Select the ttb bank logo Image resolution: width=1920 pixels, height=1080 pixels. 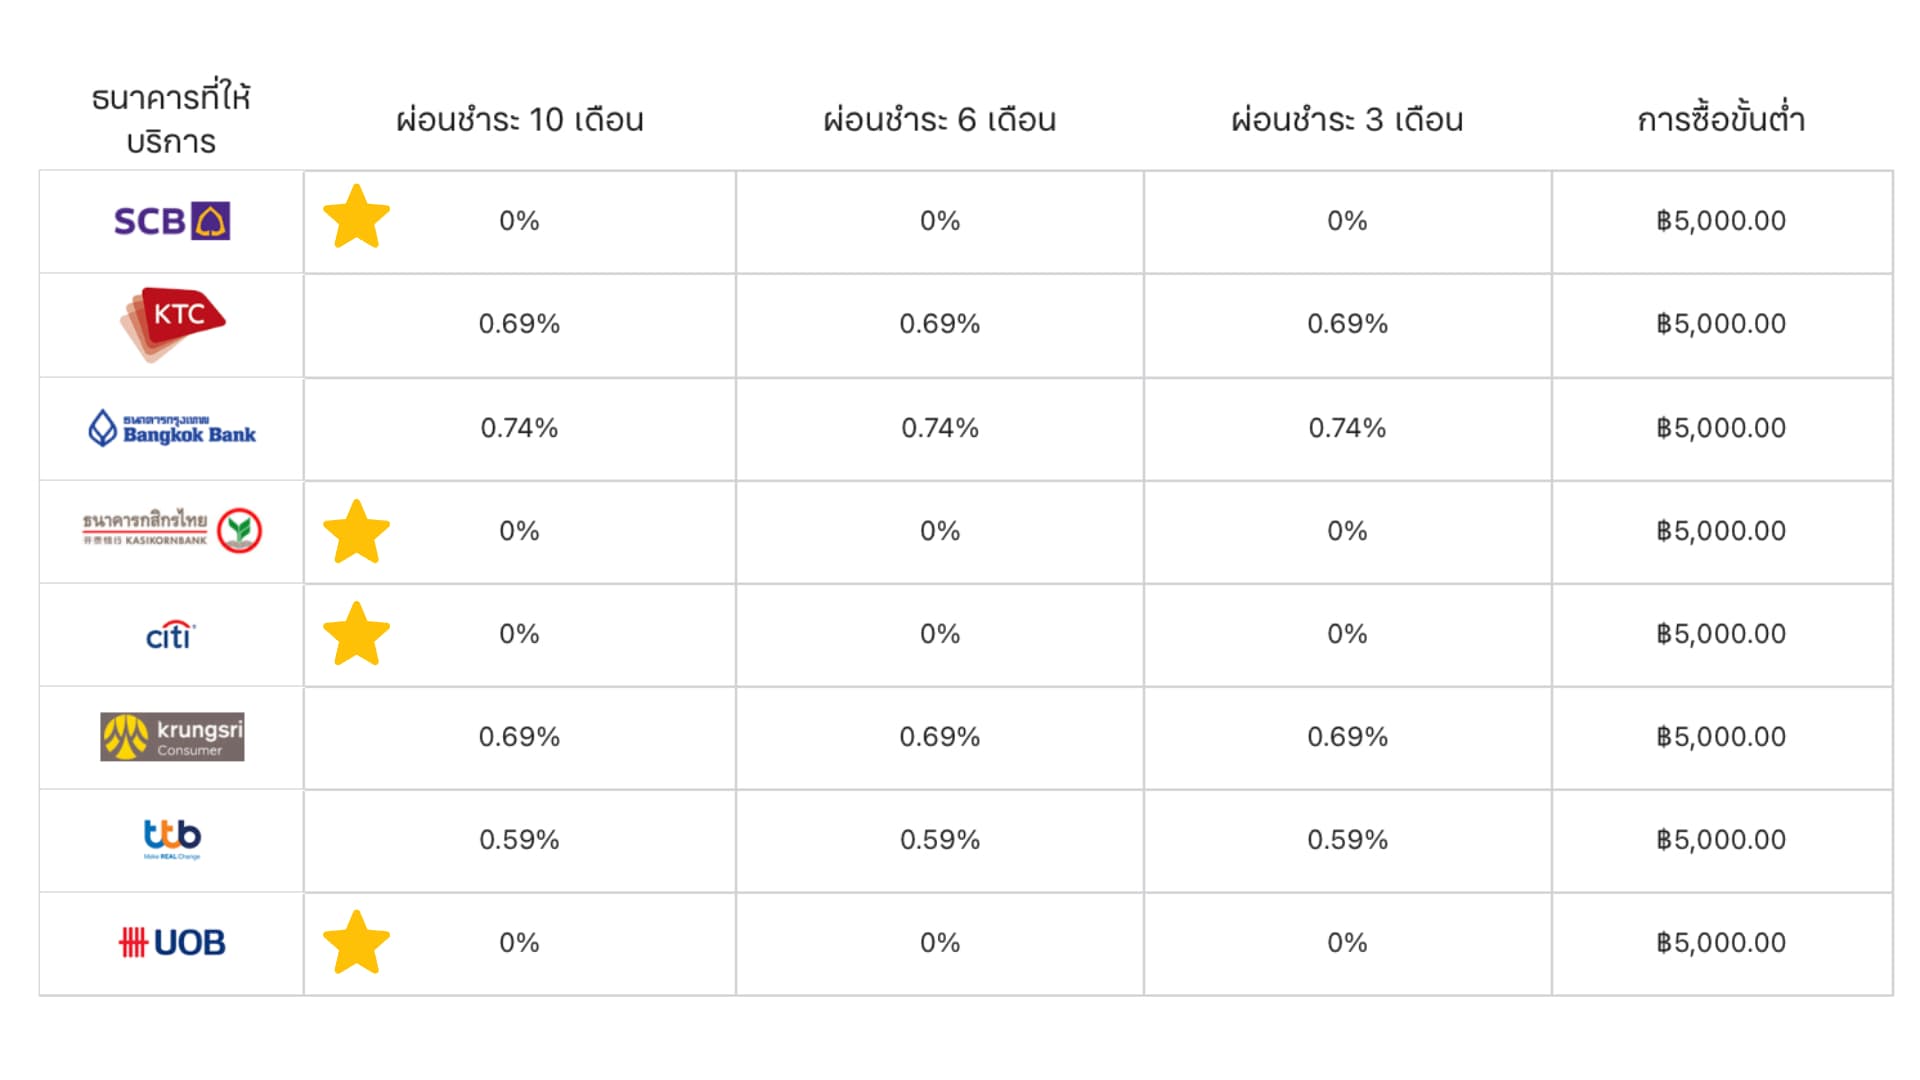(172, 838)
